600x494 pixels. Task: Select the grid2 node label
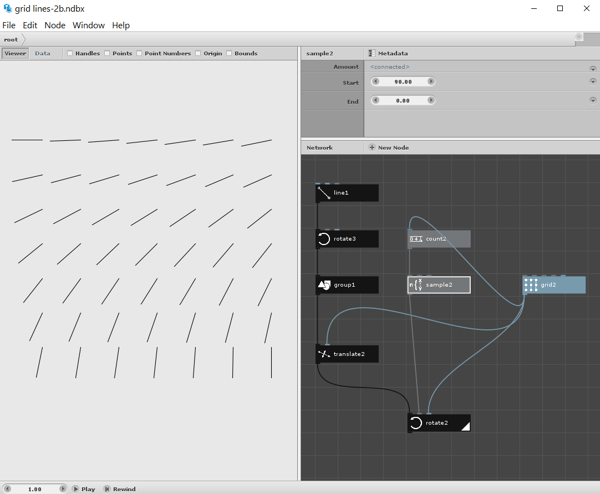click(x=548, y=285)
